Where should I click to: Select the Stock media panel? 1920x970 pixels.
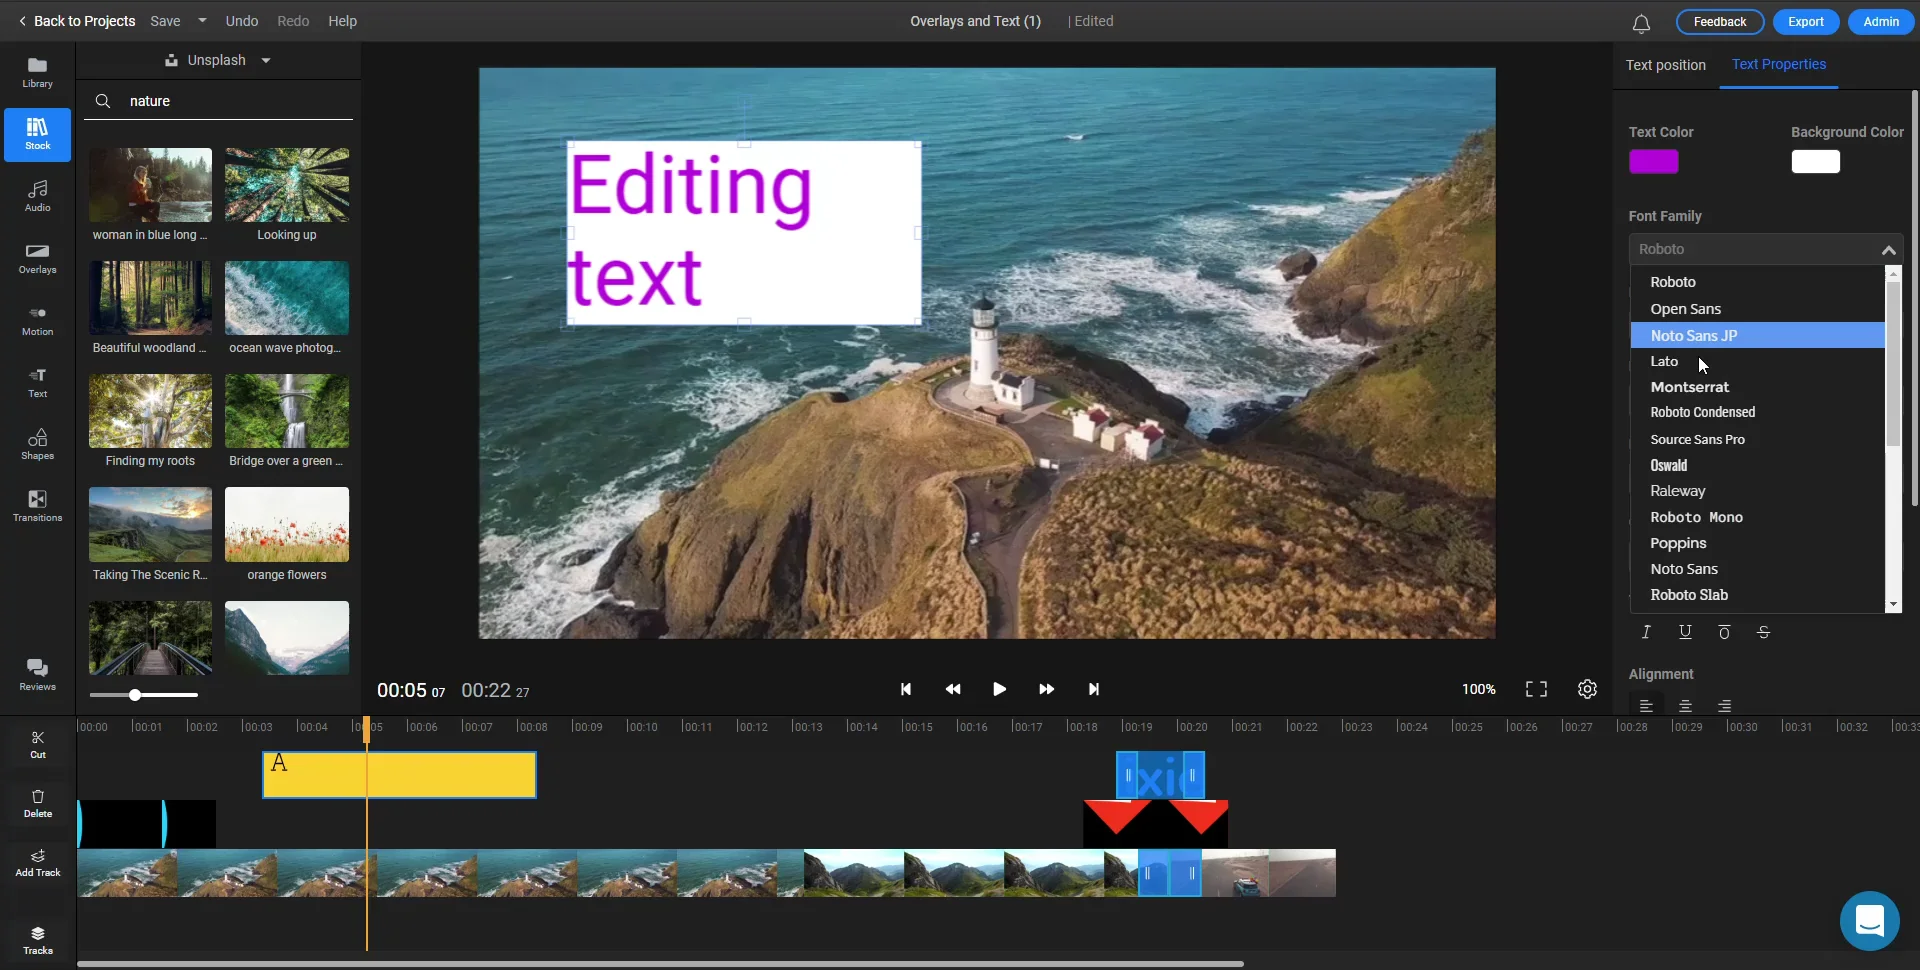click(x=37, y=134)
